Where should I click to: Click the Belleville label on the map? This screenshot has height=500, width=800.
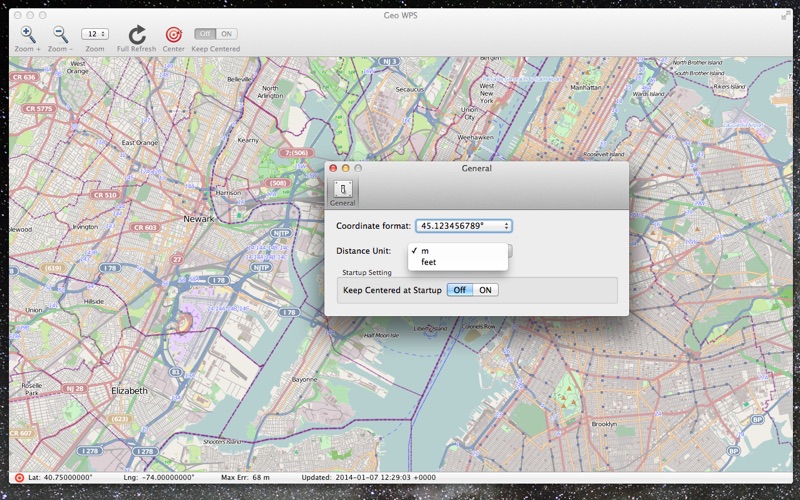tap(239, 80)
